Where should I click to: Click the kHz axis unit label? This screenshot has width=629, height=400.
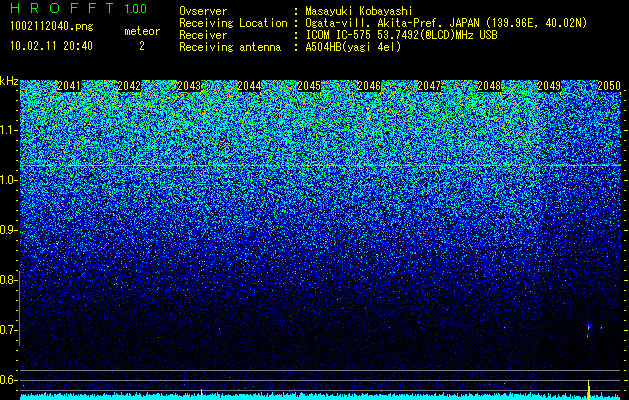pos(9,81)
